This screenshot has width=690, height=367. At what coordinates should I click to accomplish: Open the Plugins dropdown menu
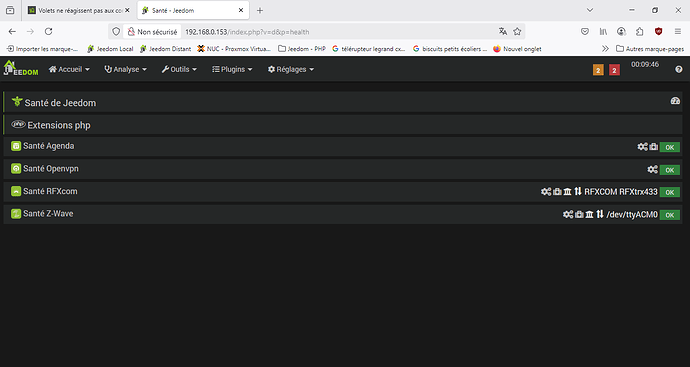click(232, 69)
